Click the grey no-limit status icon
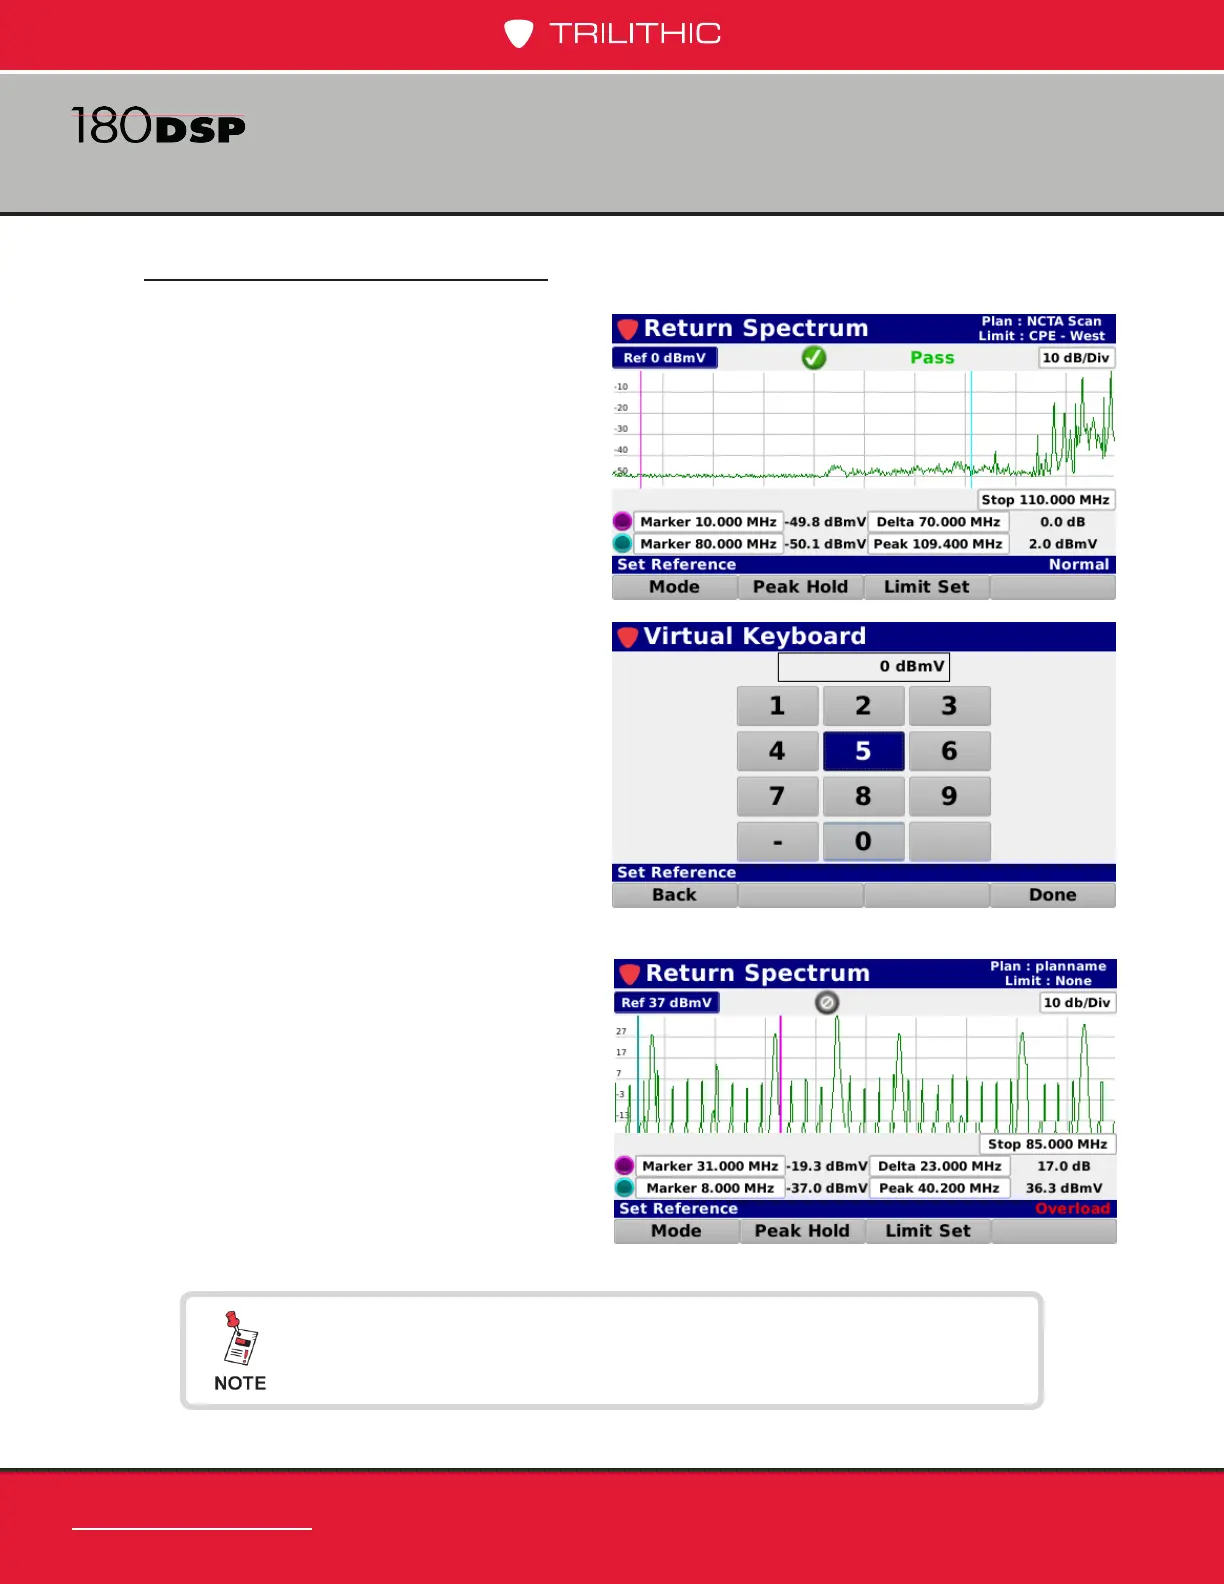The image size is (1224, 1584). [826, 1002]
